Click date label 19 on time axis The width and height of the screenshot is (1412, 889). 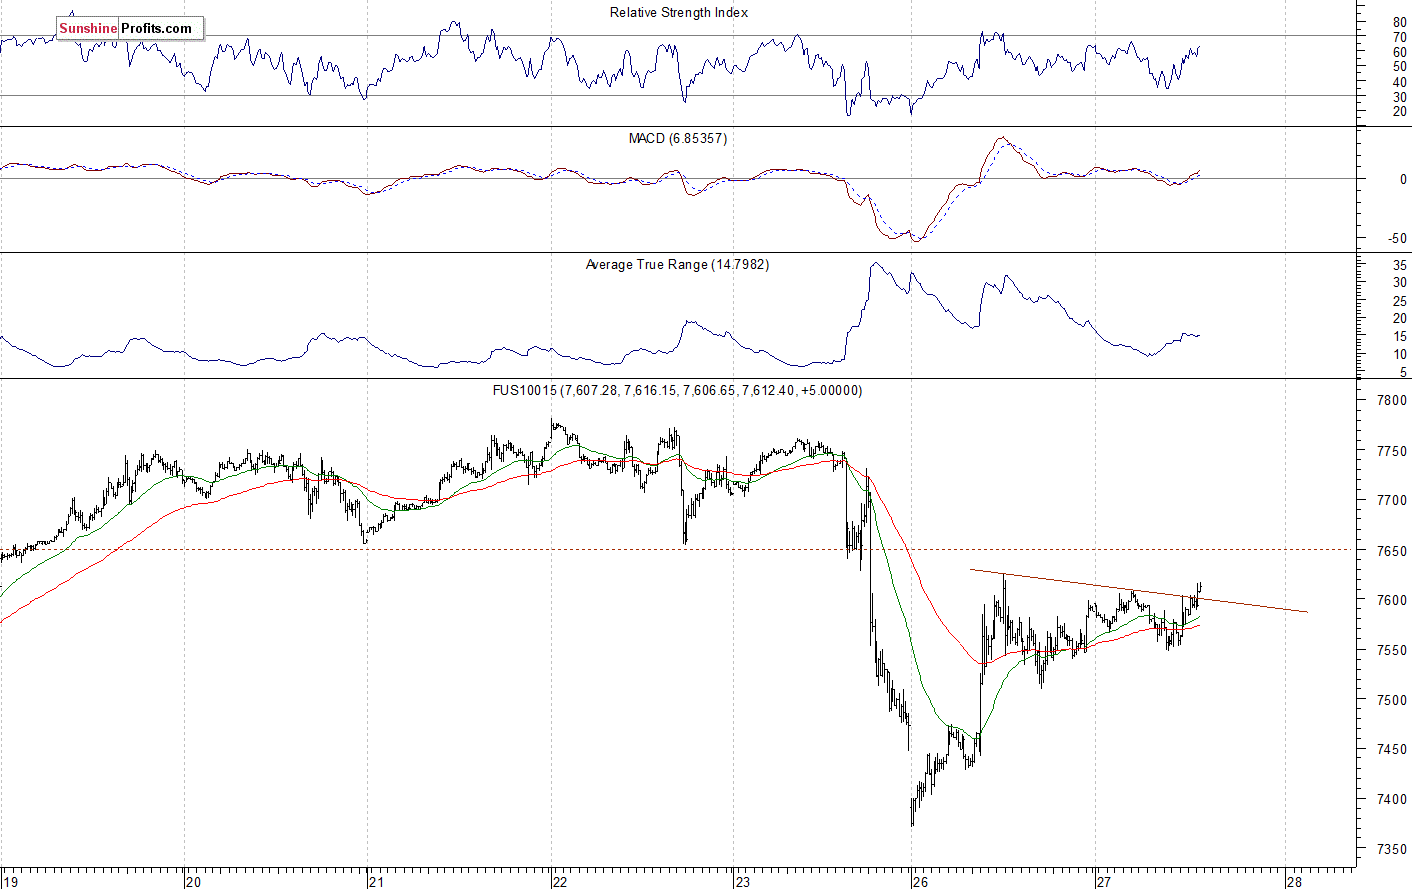tap(10, 882)
